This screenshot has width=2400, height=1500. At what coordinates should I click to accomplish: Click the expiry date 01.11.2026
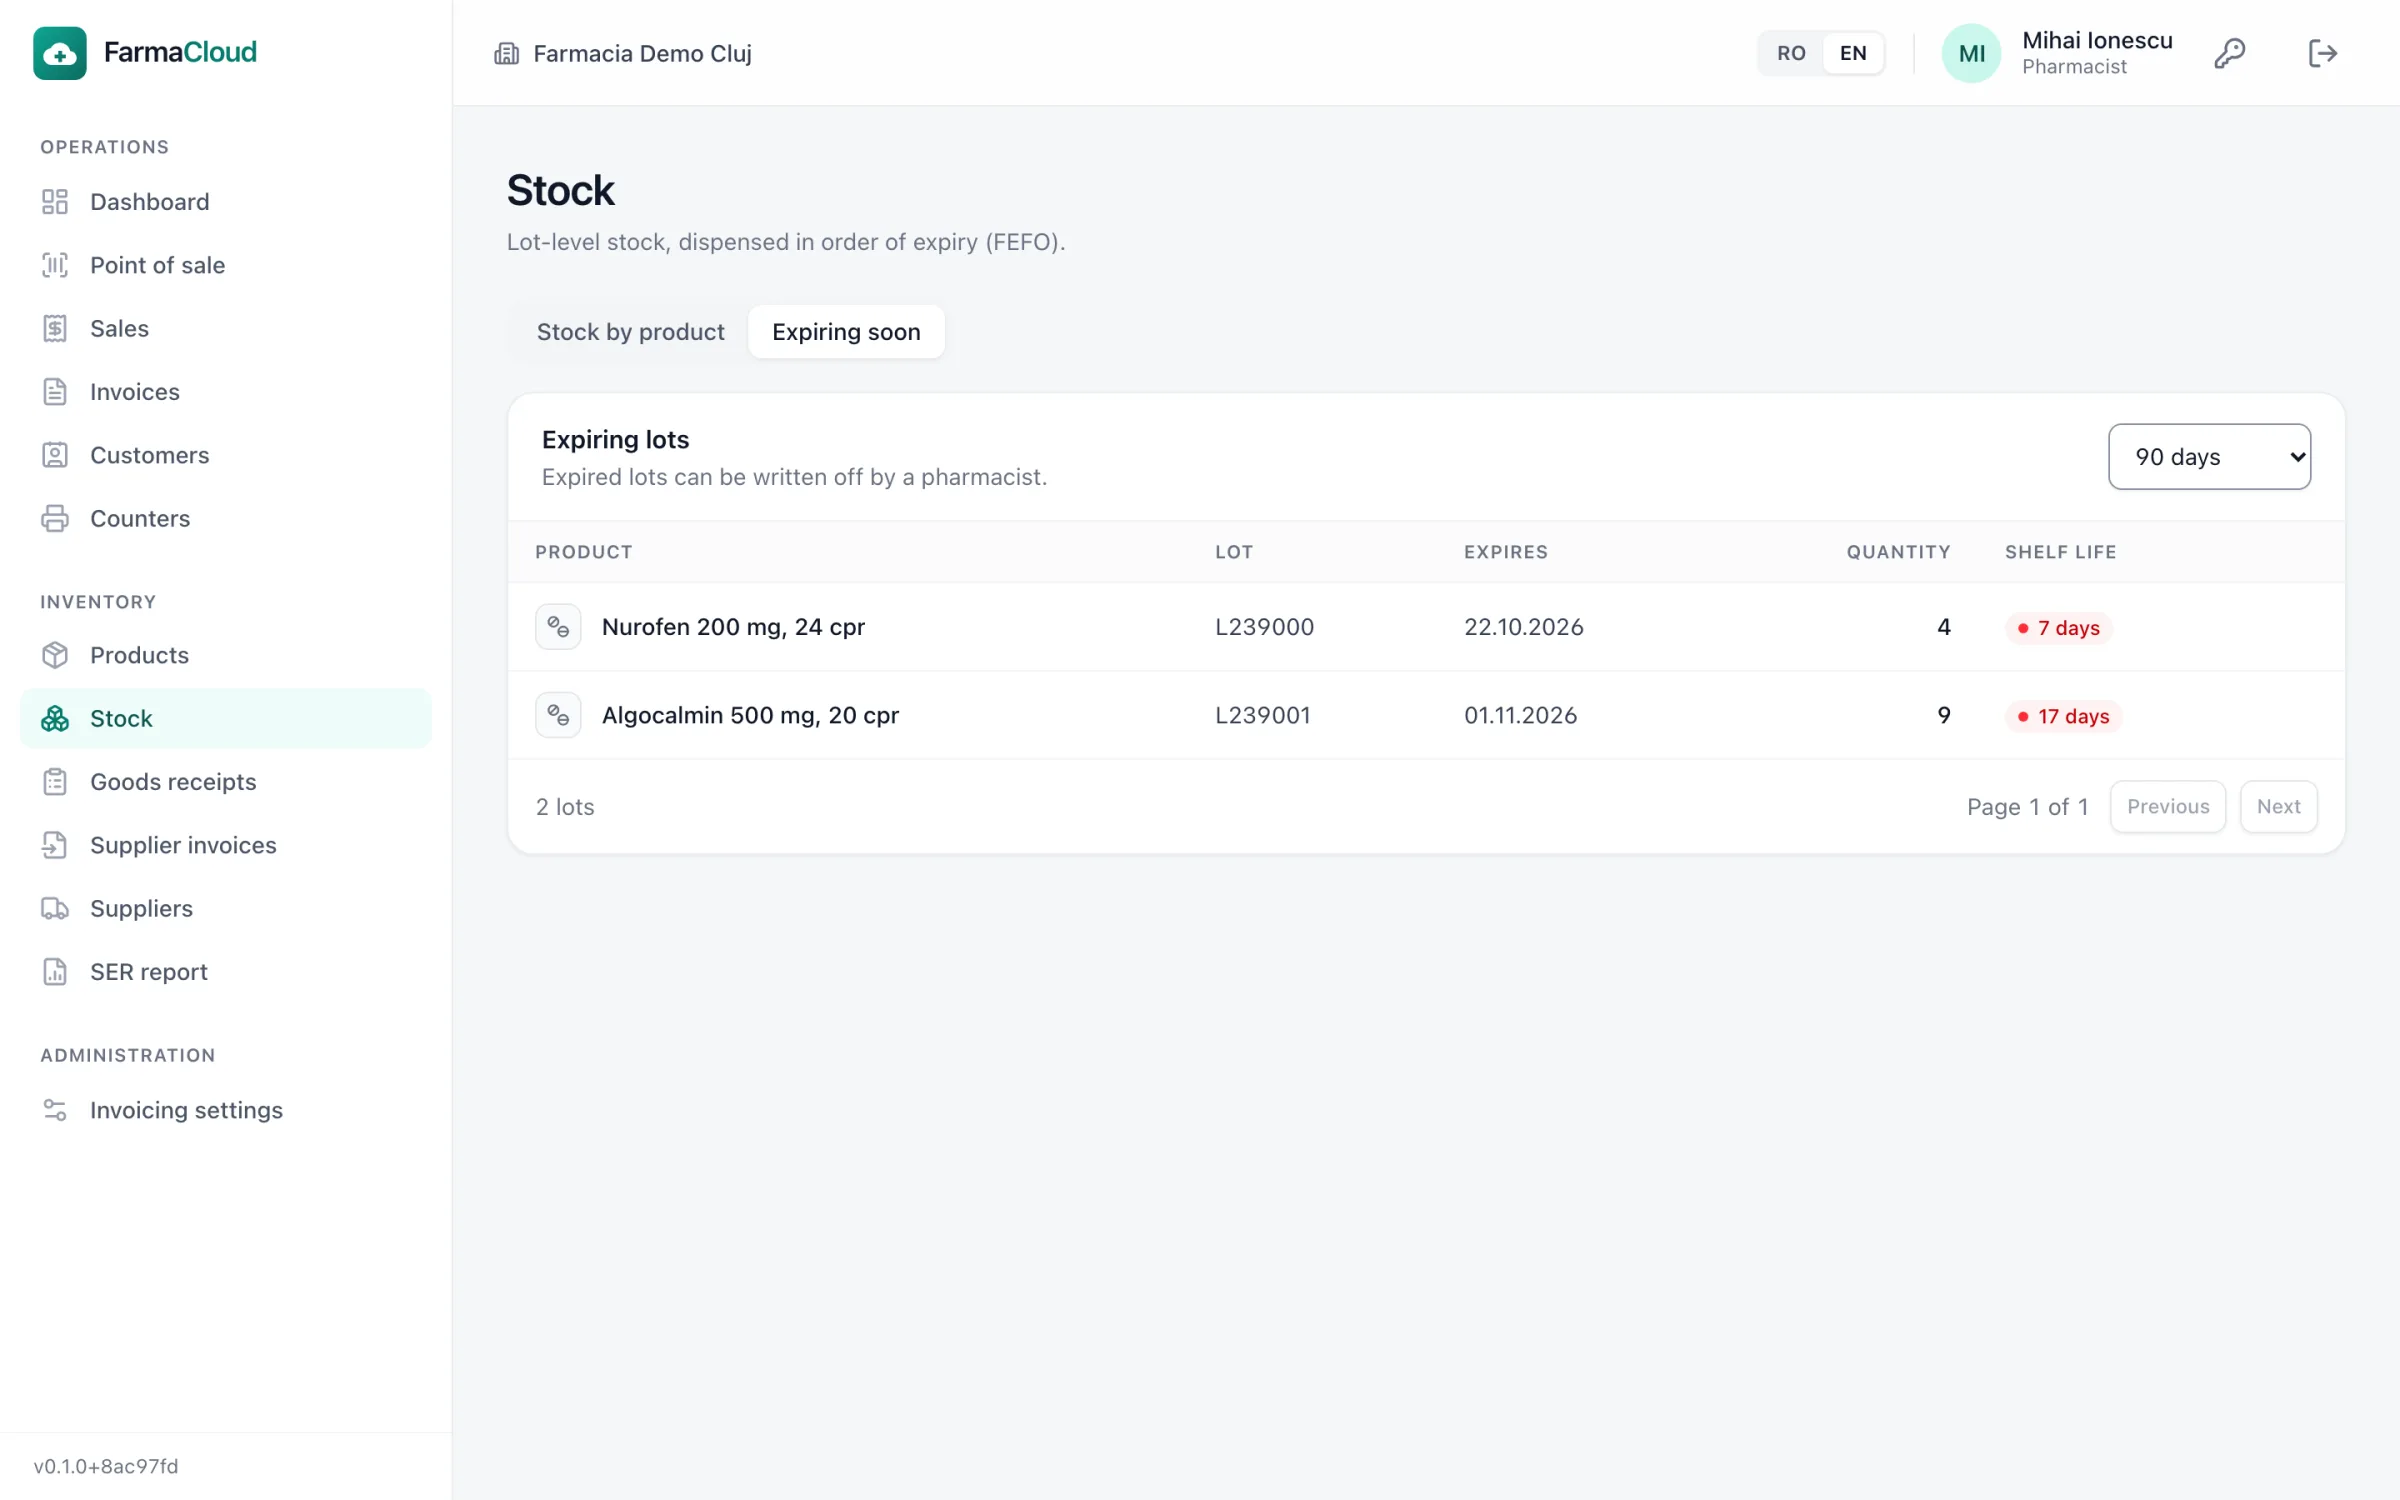point(1520,715)
